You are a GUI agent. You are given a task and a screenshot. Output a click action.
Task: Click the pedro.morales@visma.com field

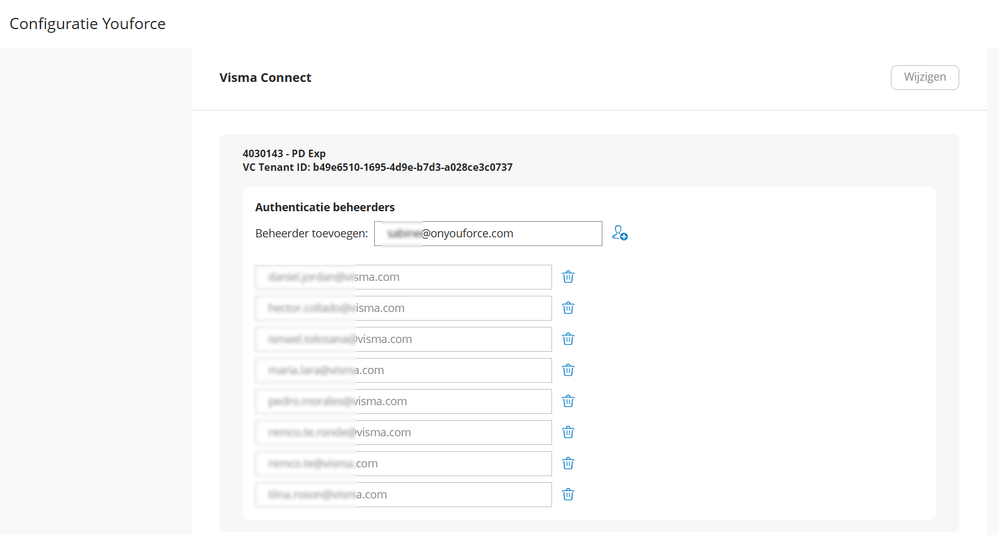pyautogui.click(x=403, y=401)
